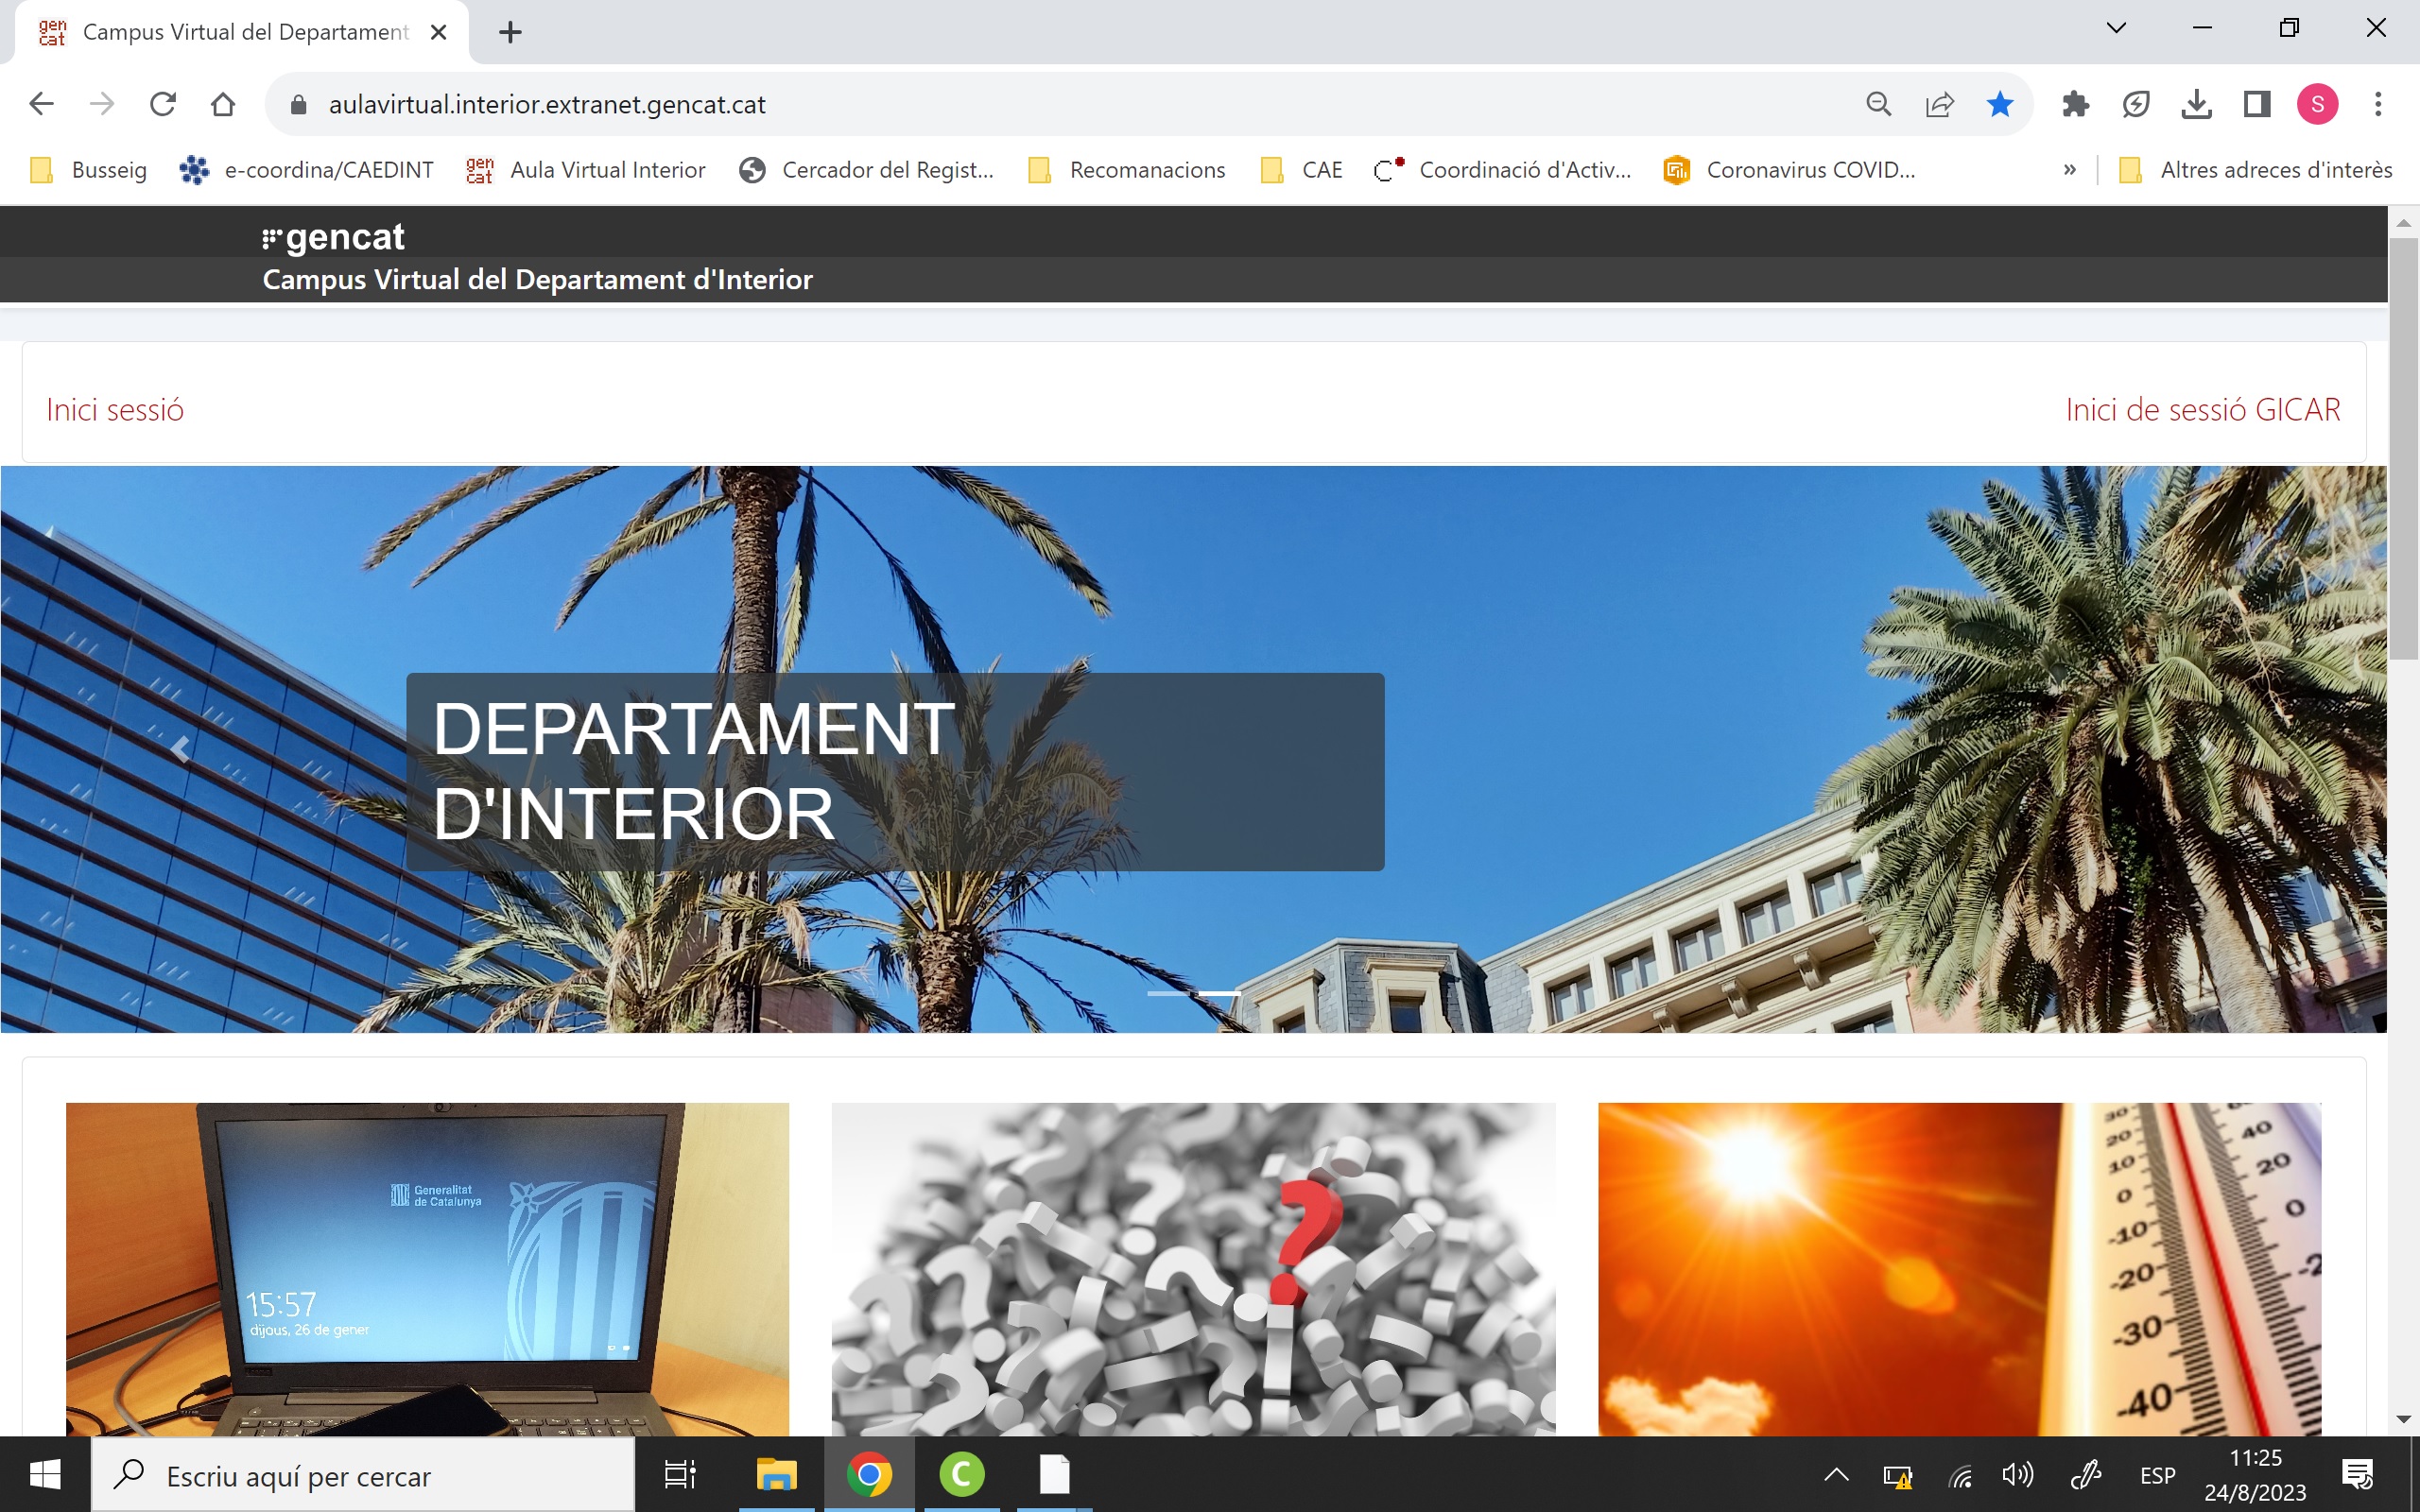The width and height of the screenshot is (2420, 1512).
Task: Click the home page icon
Action: click(x=223, y=104)
